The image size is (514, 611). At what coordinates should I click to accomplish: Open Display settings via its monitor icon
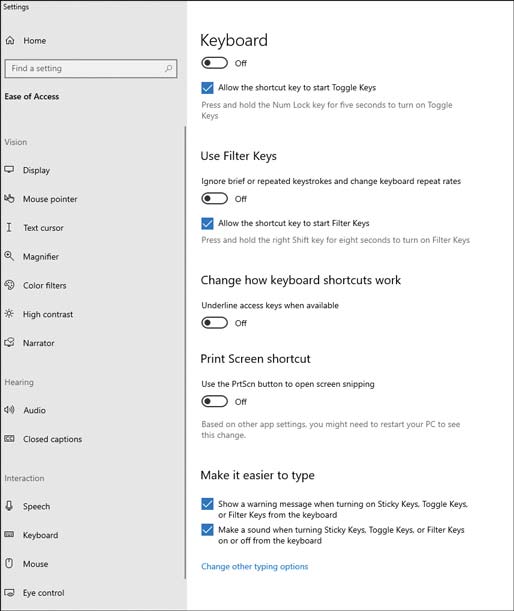pyautogui.click(x=9, y=170)
